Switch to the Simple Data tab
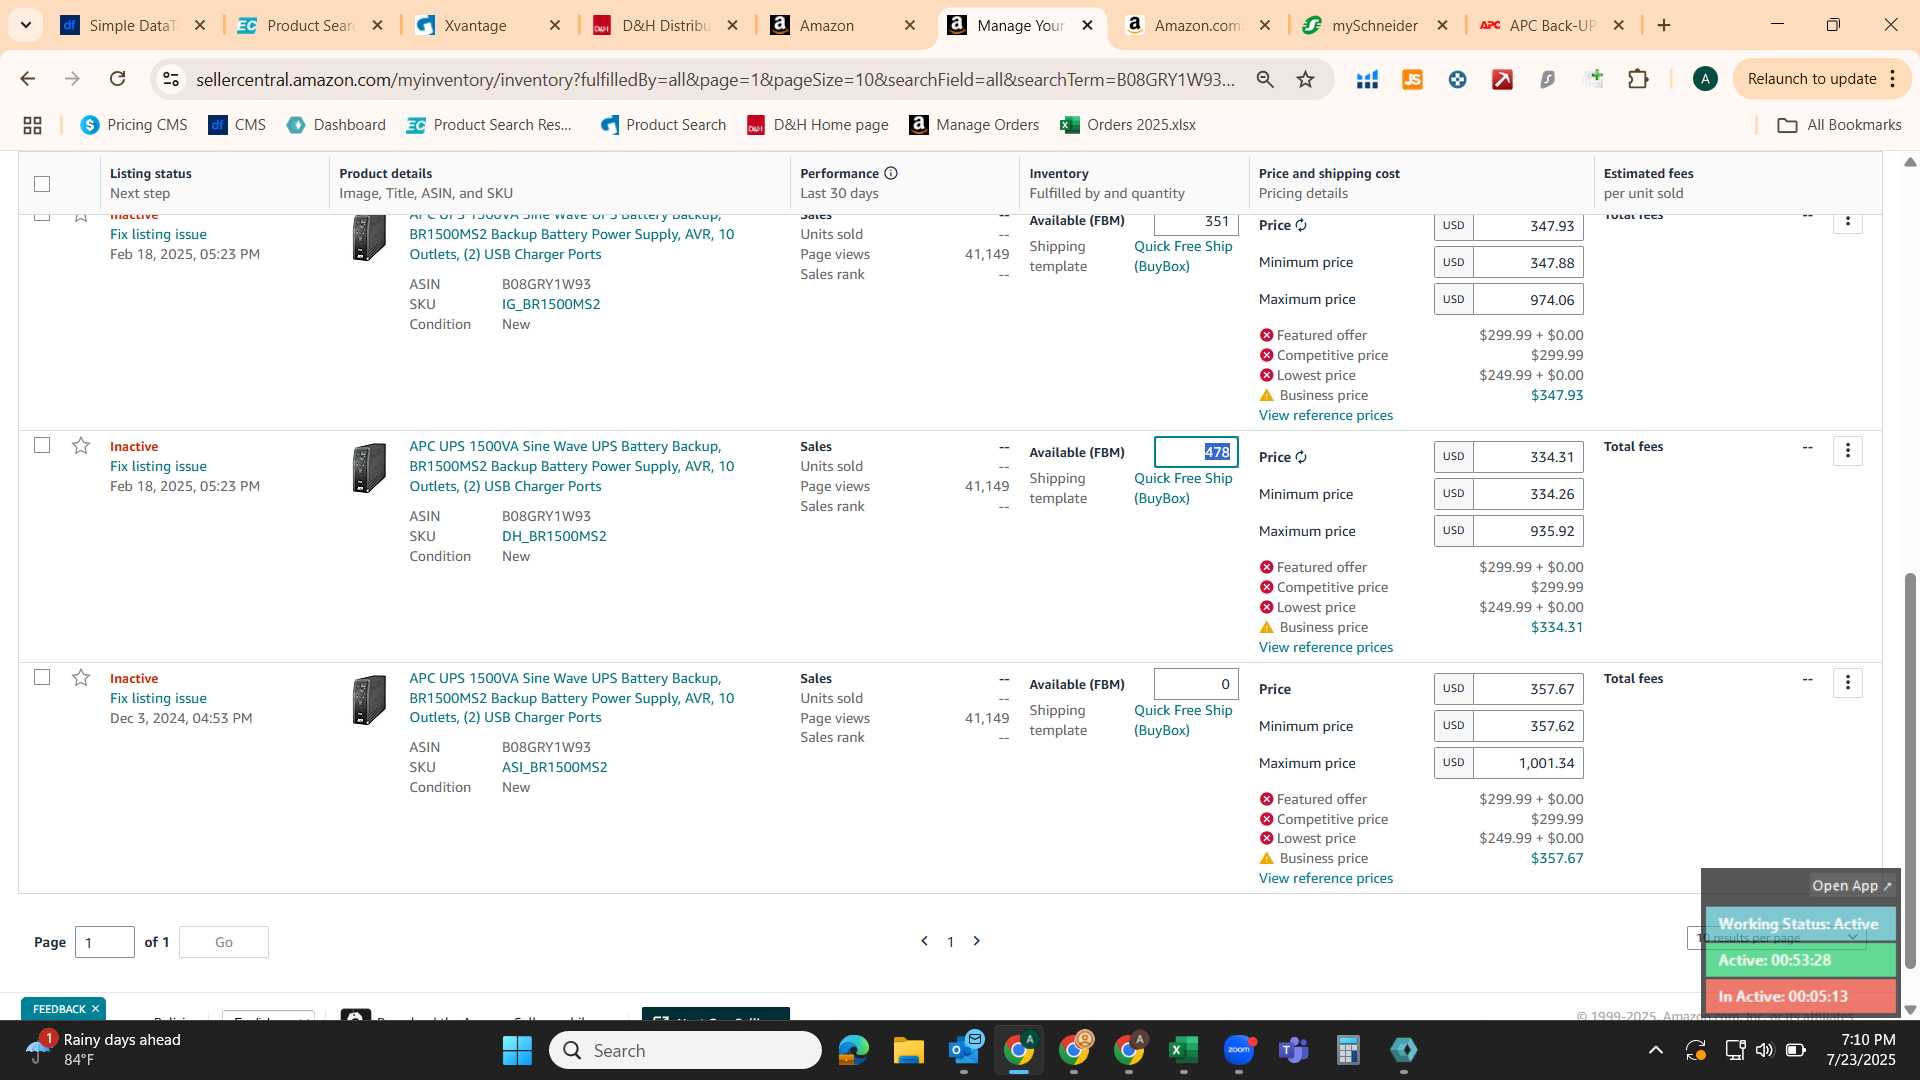1920x1080 pixels. click(x=133, y=25)
